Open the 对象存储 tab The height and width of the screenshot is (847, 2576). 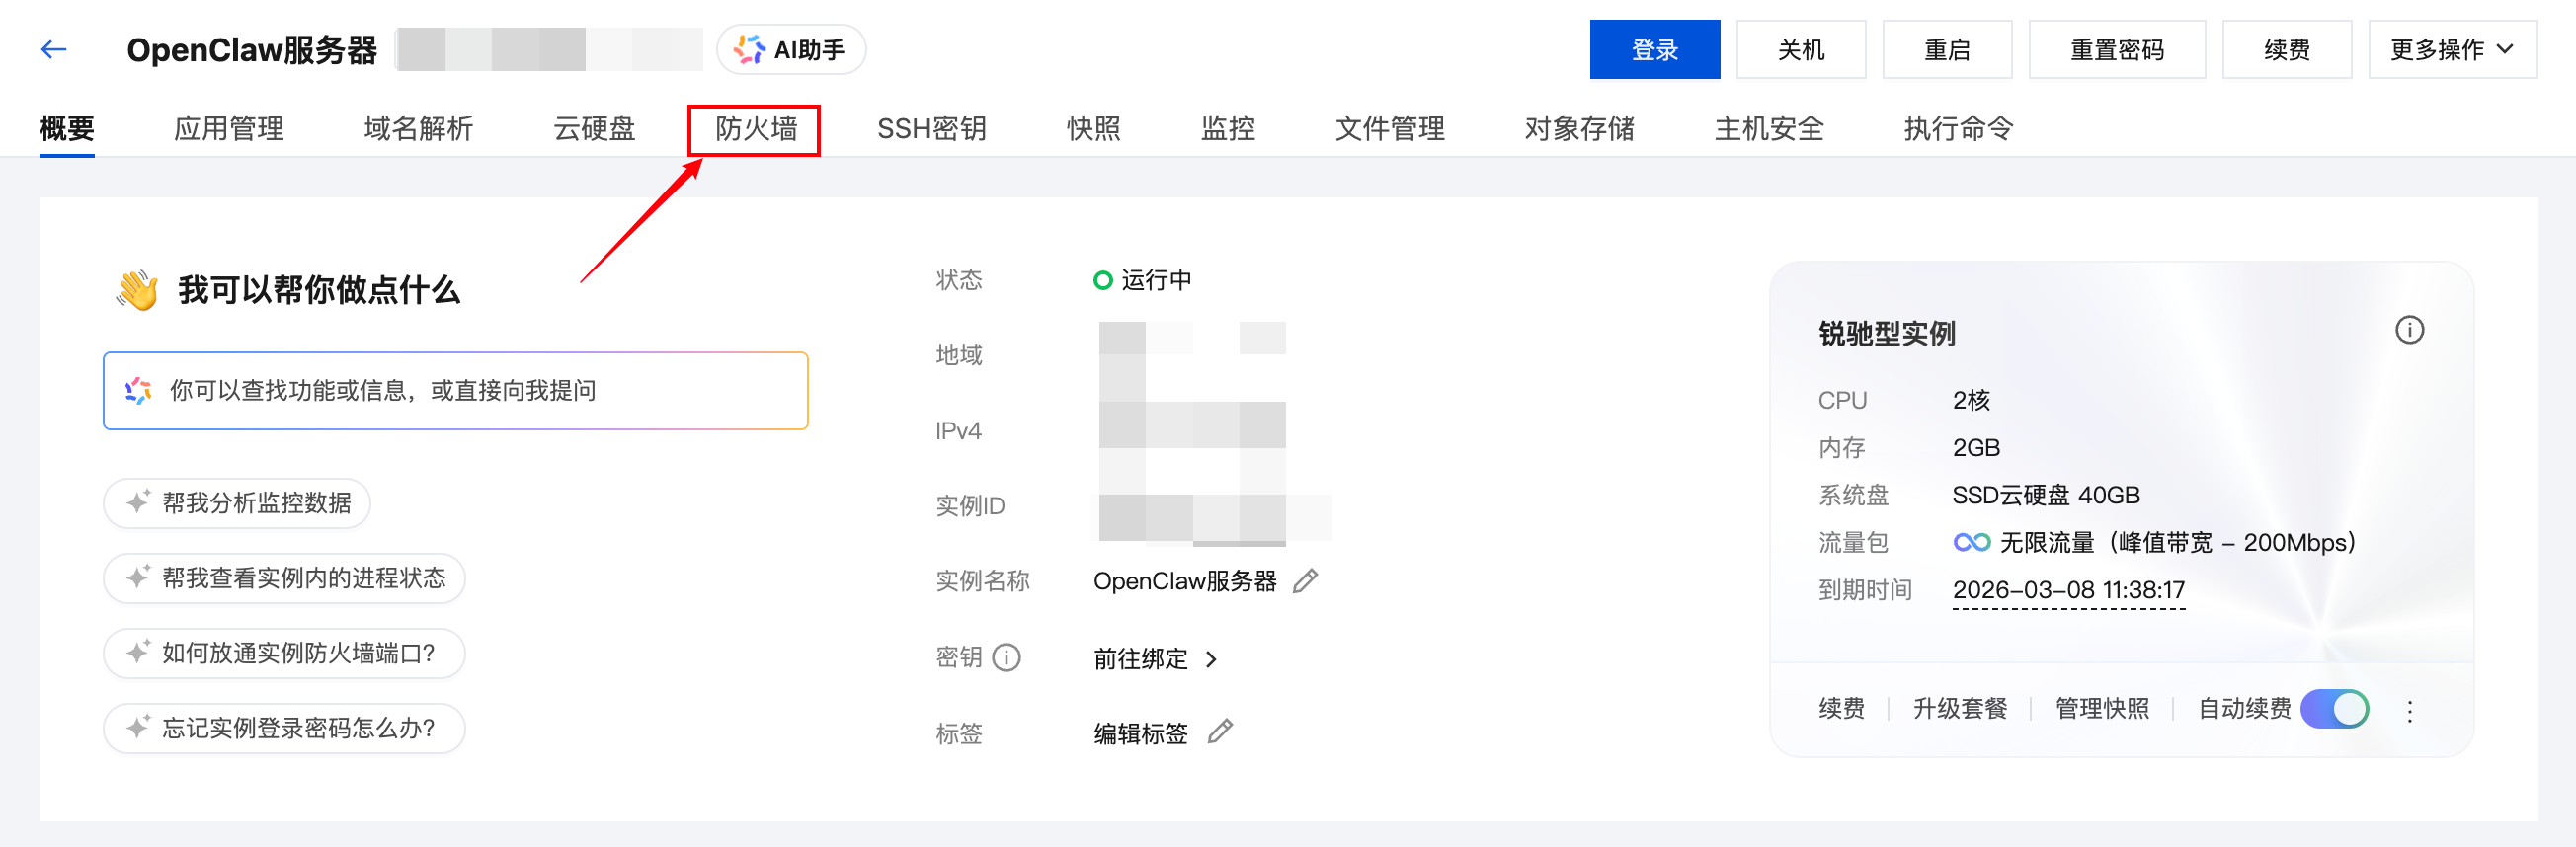[x=1580, y=128]
